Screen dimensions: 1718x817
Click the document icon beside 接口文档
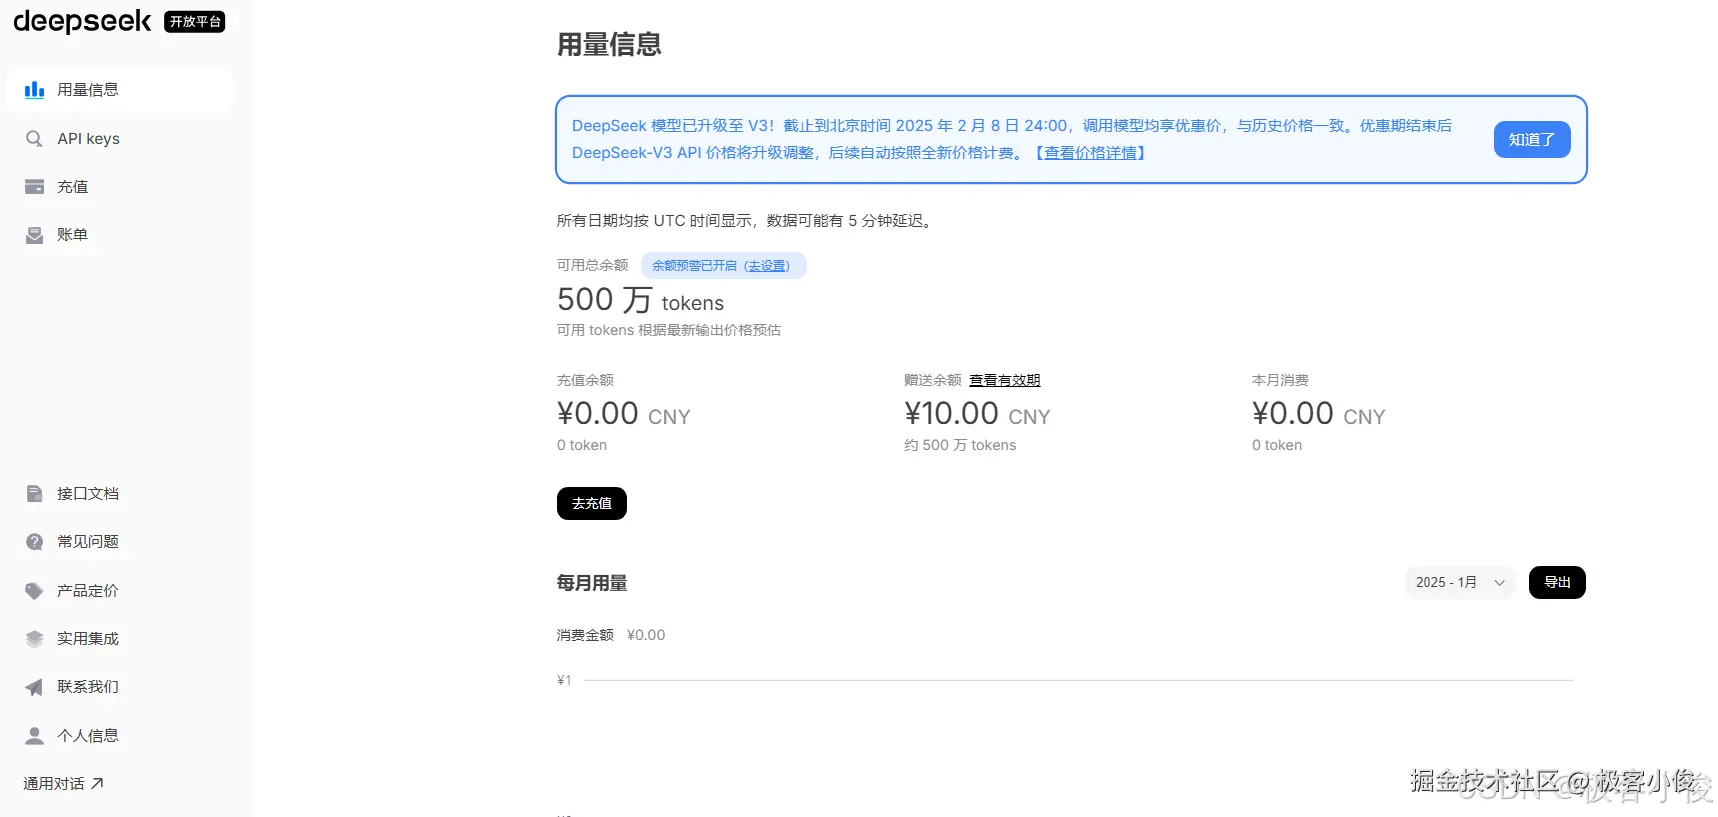click(x=34, y=494)
